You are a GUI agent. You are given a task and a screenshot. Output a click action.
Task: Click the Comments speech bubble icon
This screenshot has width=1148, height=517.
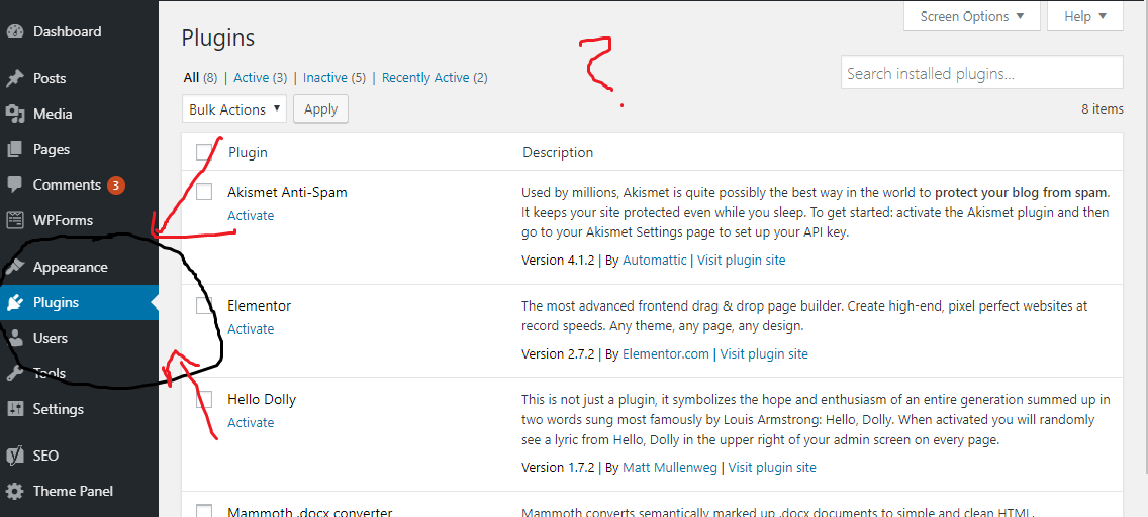pyautogui.click(x=15, y=185)
